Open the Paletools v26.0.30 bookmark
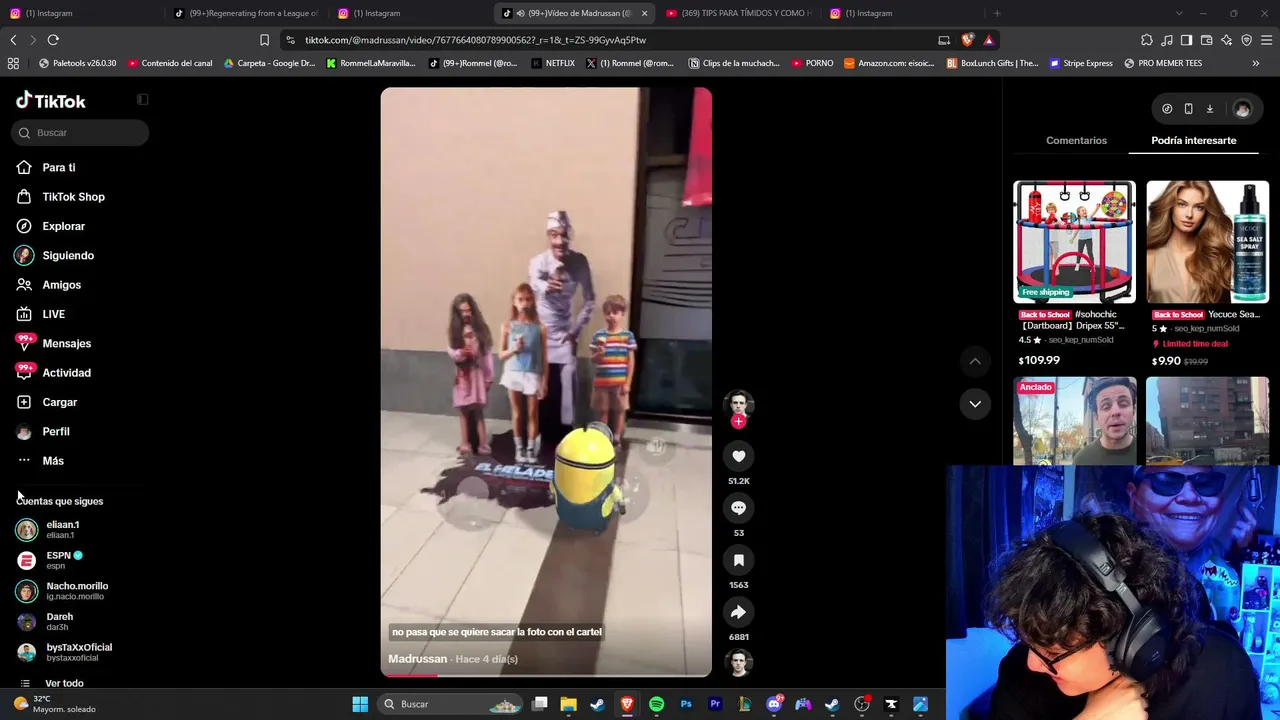The image size is (1280, 720). pyautogui.click(x=77, y=63)
